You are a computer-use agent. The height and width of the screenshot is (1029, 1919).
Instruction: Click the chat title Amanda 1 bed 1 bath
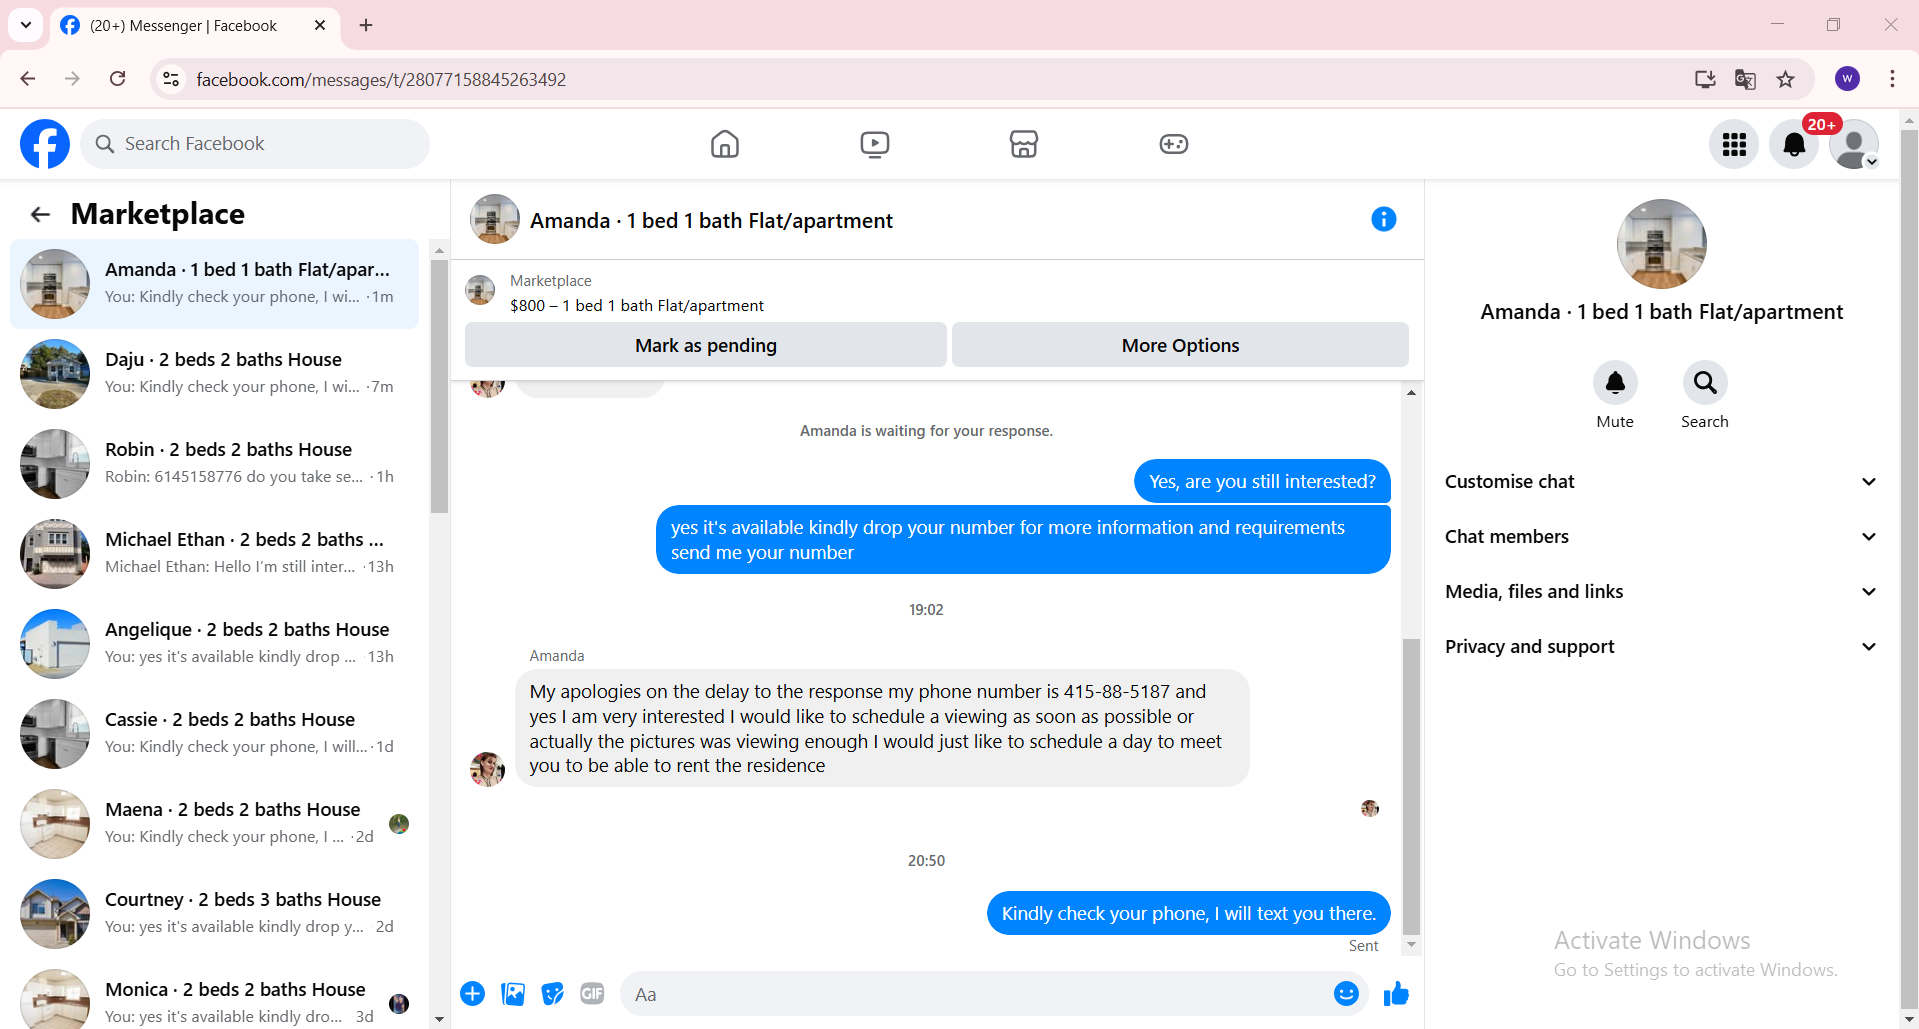click(711, 220)
